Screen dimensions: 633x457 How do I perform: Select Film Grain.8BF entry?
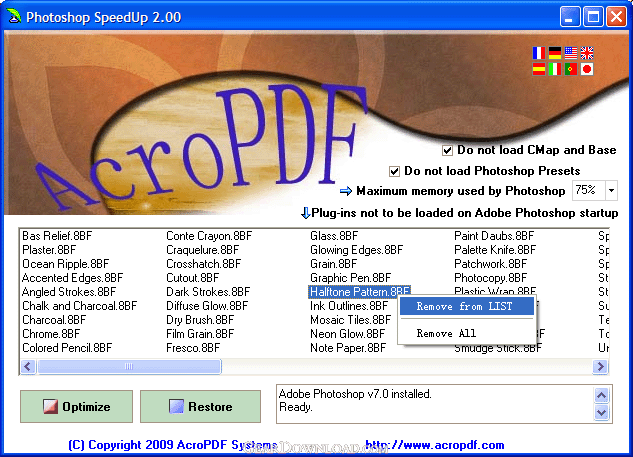[200, 334]
